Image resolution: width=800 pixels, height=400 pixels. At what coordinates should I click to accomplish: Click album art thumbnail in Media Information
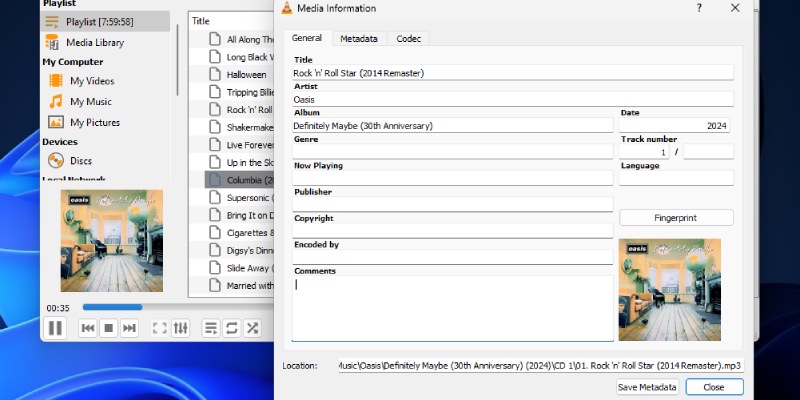669,290
